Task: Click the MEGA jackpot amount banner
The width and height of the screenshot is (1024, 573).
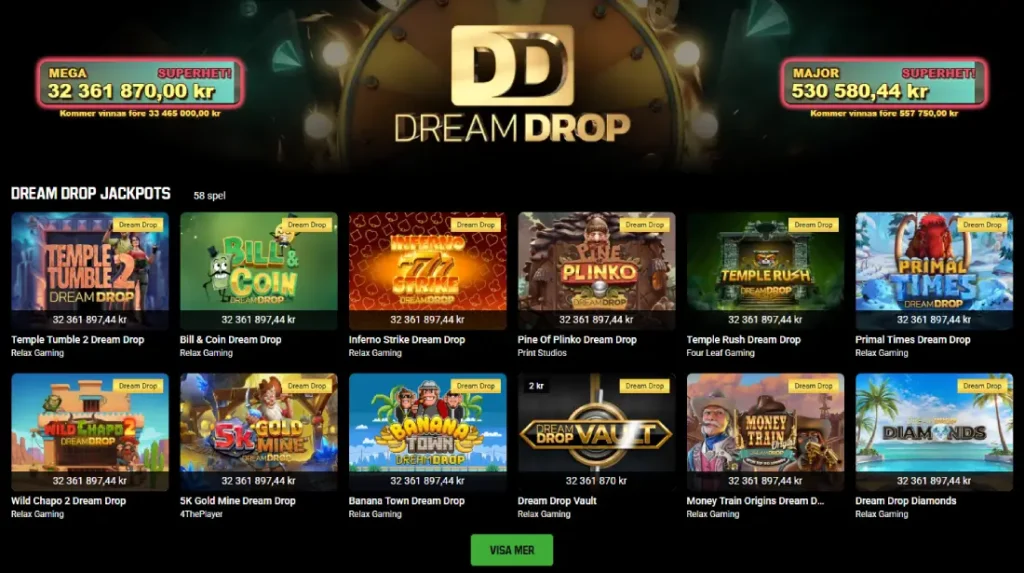Action: (x=140, y=83)
